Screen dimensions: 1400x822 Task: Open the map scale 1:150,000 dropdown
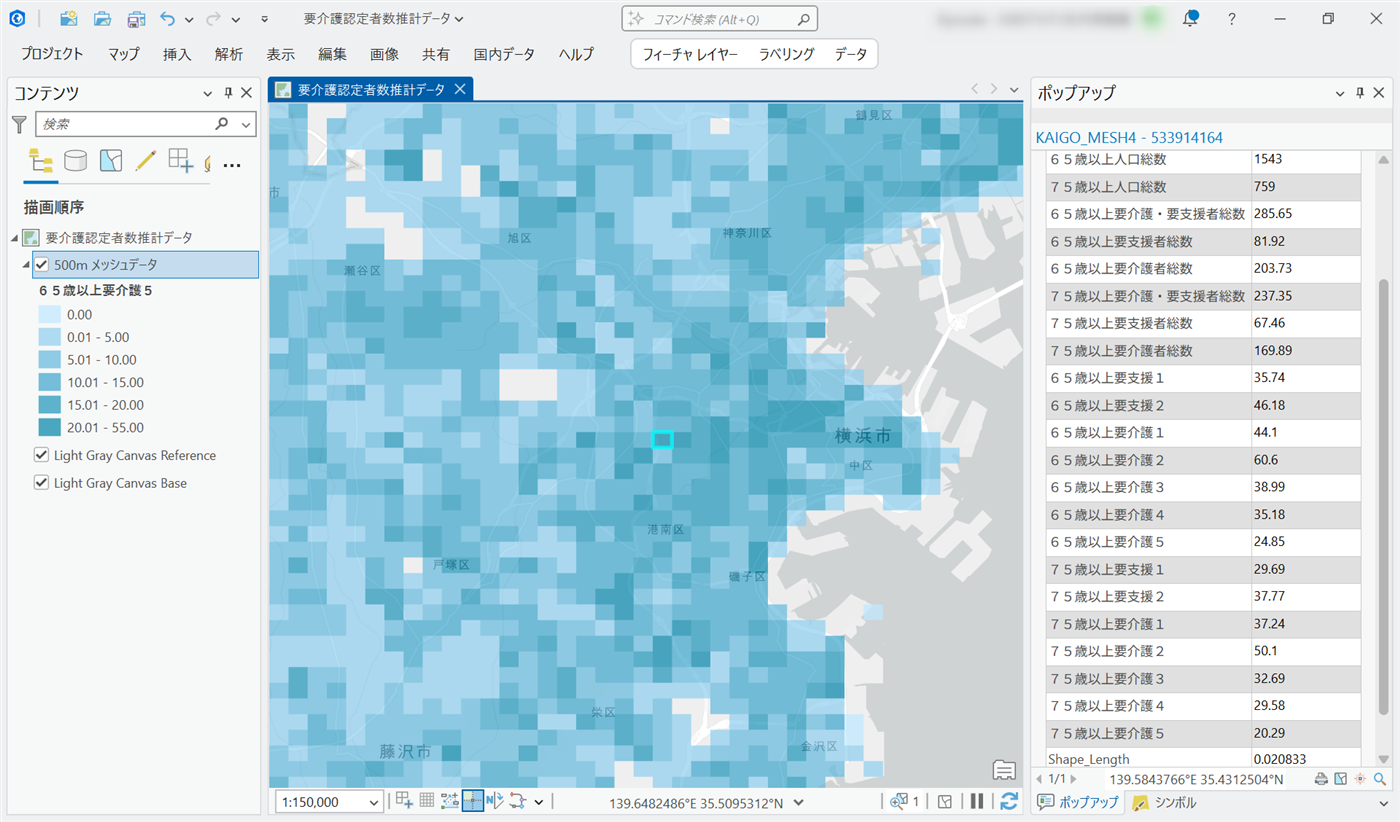[374, 802]
